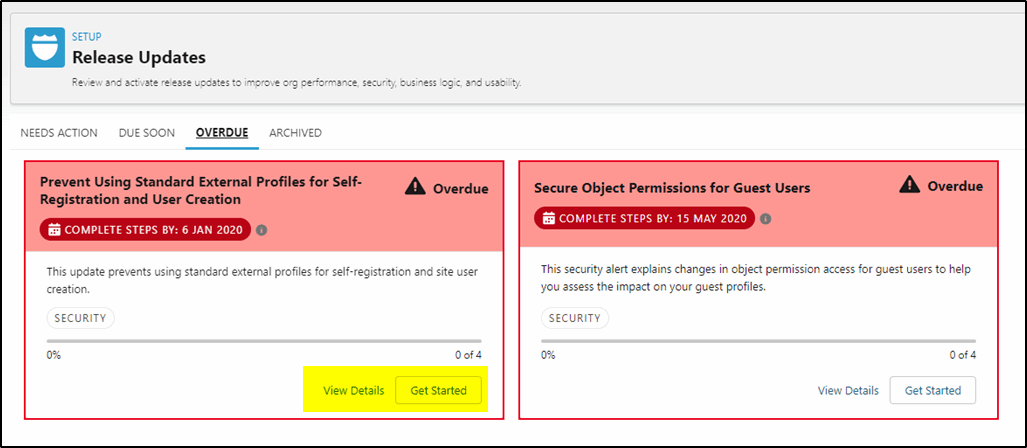This screenshot has width=1027, height=448.
Task: Click info icon beside 6 Jan 2020 date
Action: (x=261, y=230)
